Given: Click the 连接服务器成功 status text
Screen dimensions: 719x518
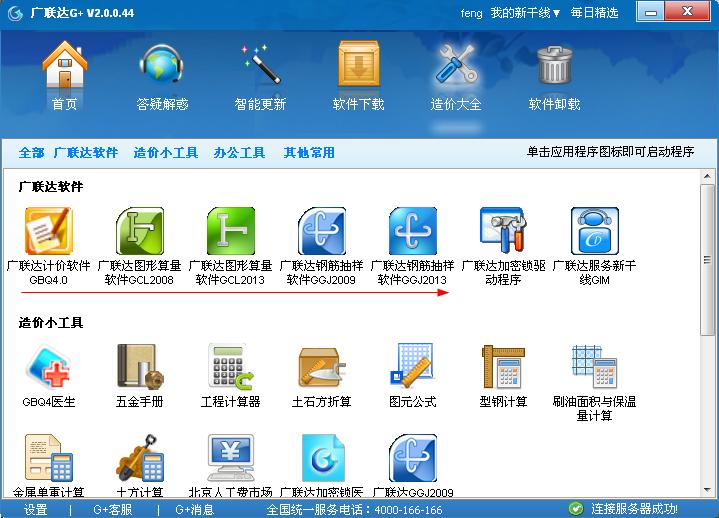Looking at the screenshot, I should tap(634, 509).
